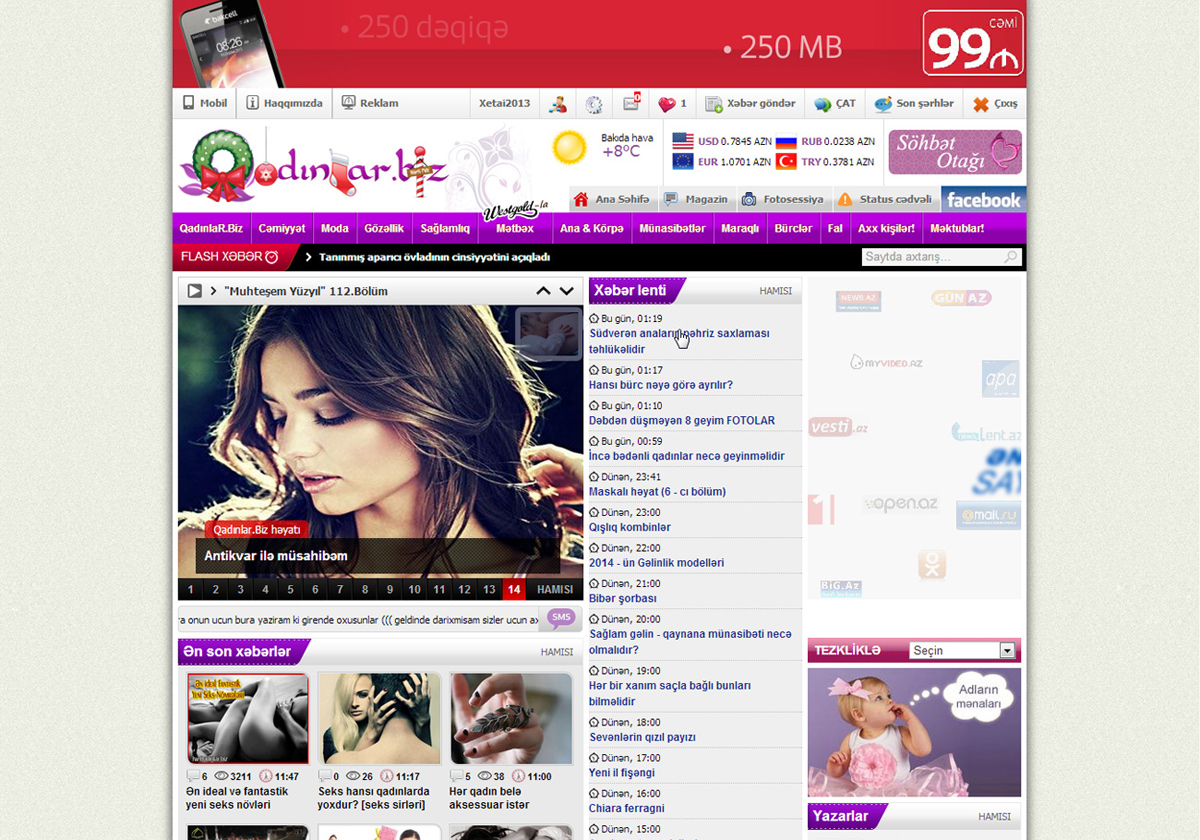Open the Moda menu item
The height and width of the screenshot is (840, 1200).
click(334, 228)
